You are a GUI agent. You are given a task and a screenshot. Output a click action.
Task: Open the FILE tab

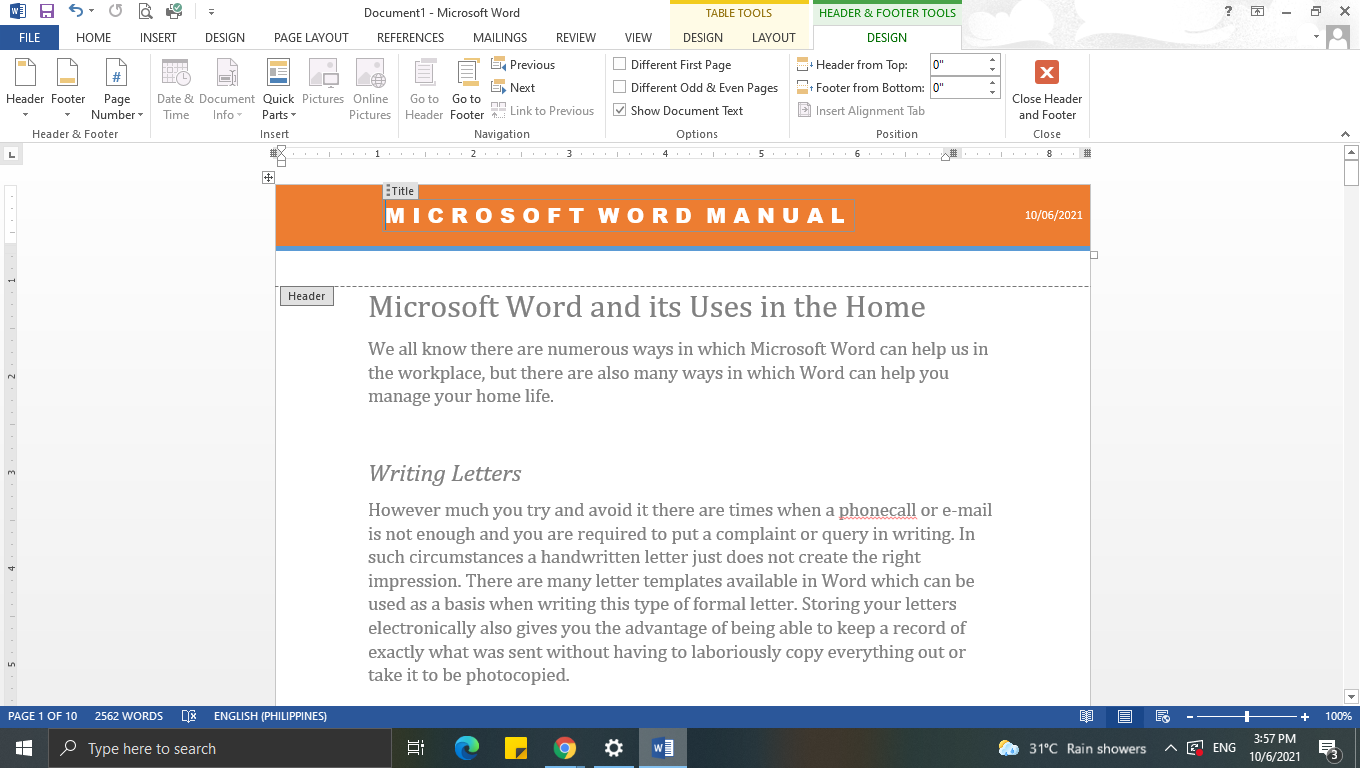click(29, 37)
